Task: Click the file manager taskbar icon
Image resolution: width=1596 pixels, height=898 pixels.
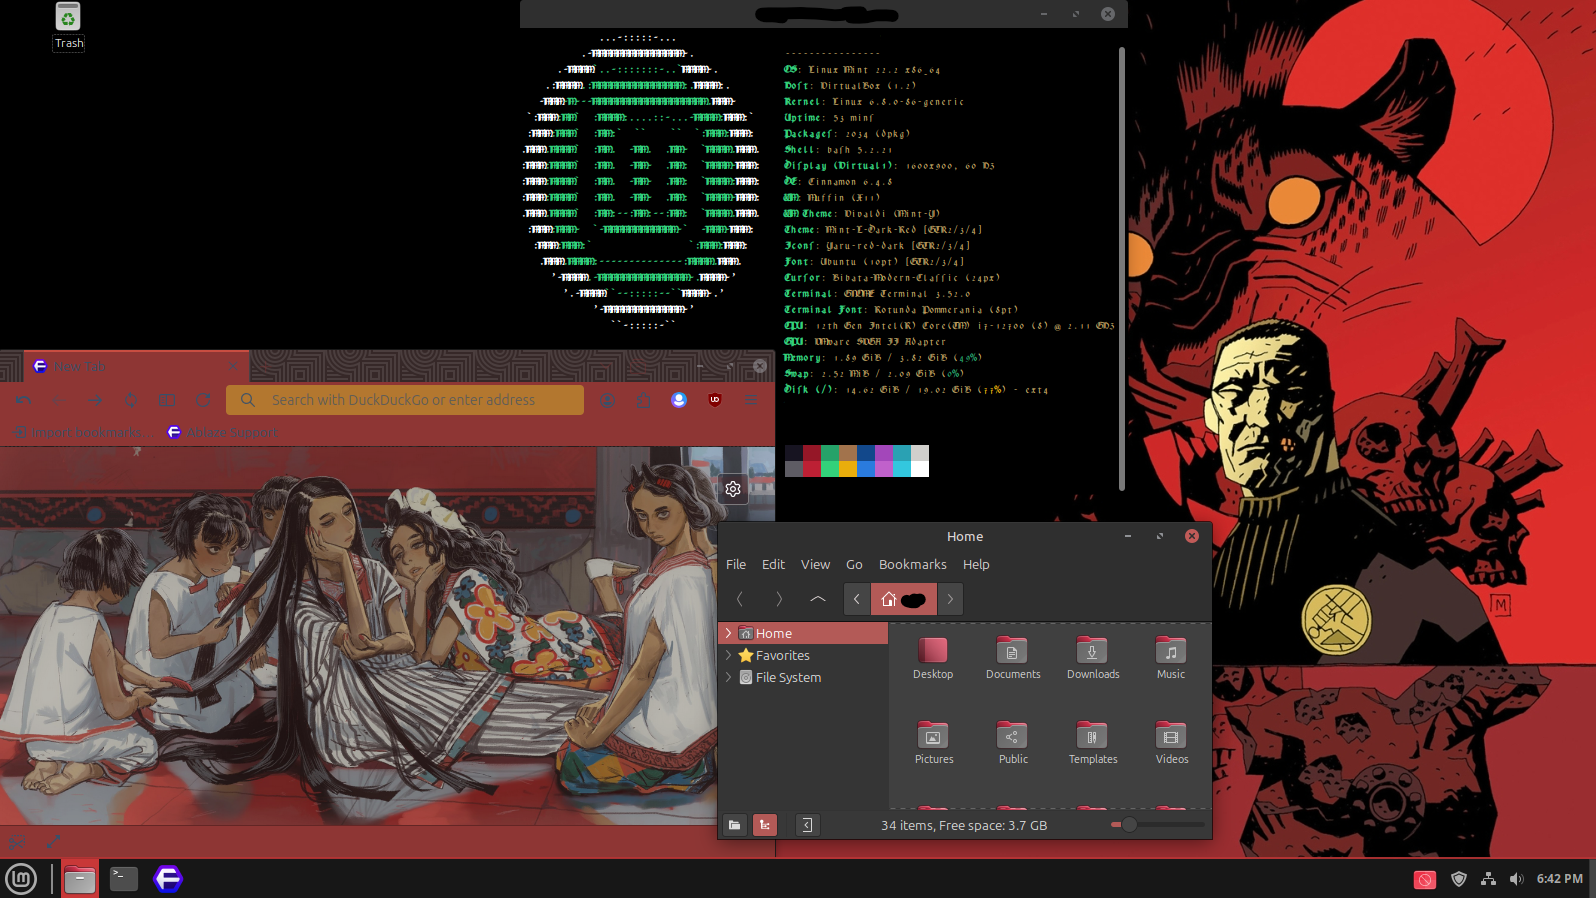Action: tap(80, 879)
